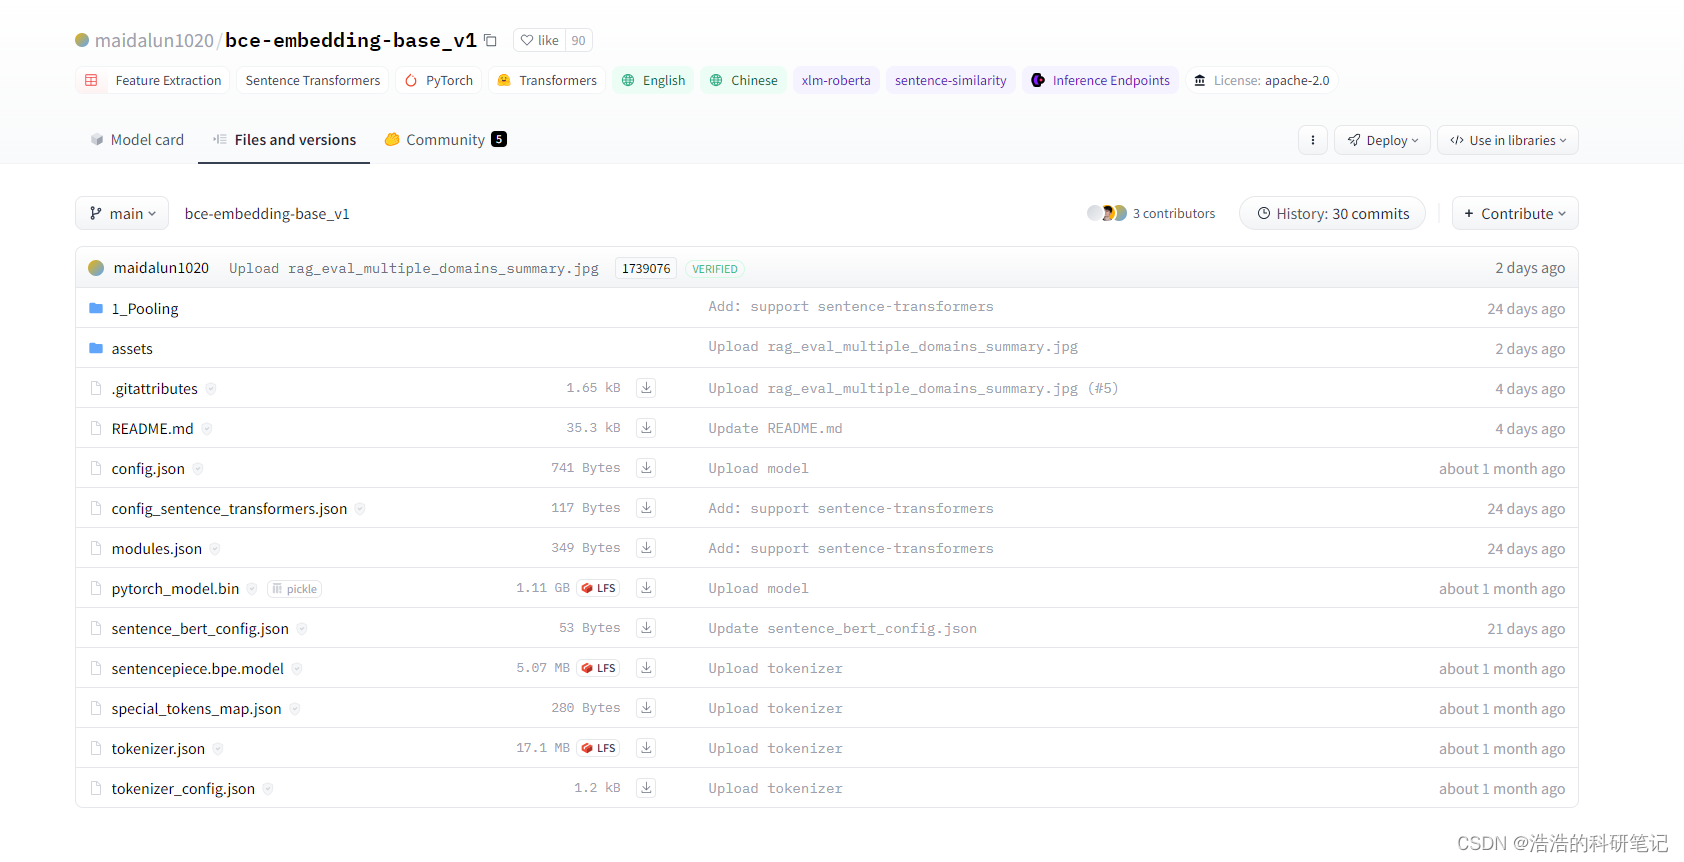
Task: Download the sentencepiece.bpe.model file
Action: point(647,668)
